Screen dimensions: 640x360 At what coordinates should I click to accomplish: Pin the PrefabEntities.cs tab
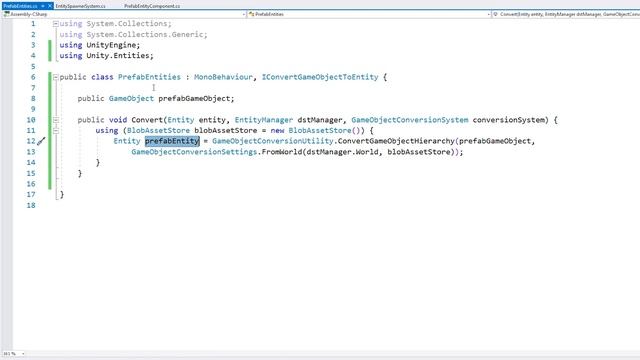pyautogui.click(x=43, y=6)
